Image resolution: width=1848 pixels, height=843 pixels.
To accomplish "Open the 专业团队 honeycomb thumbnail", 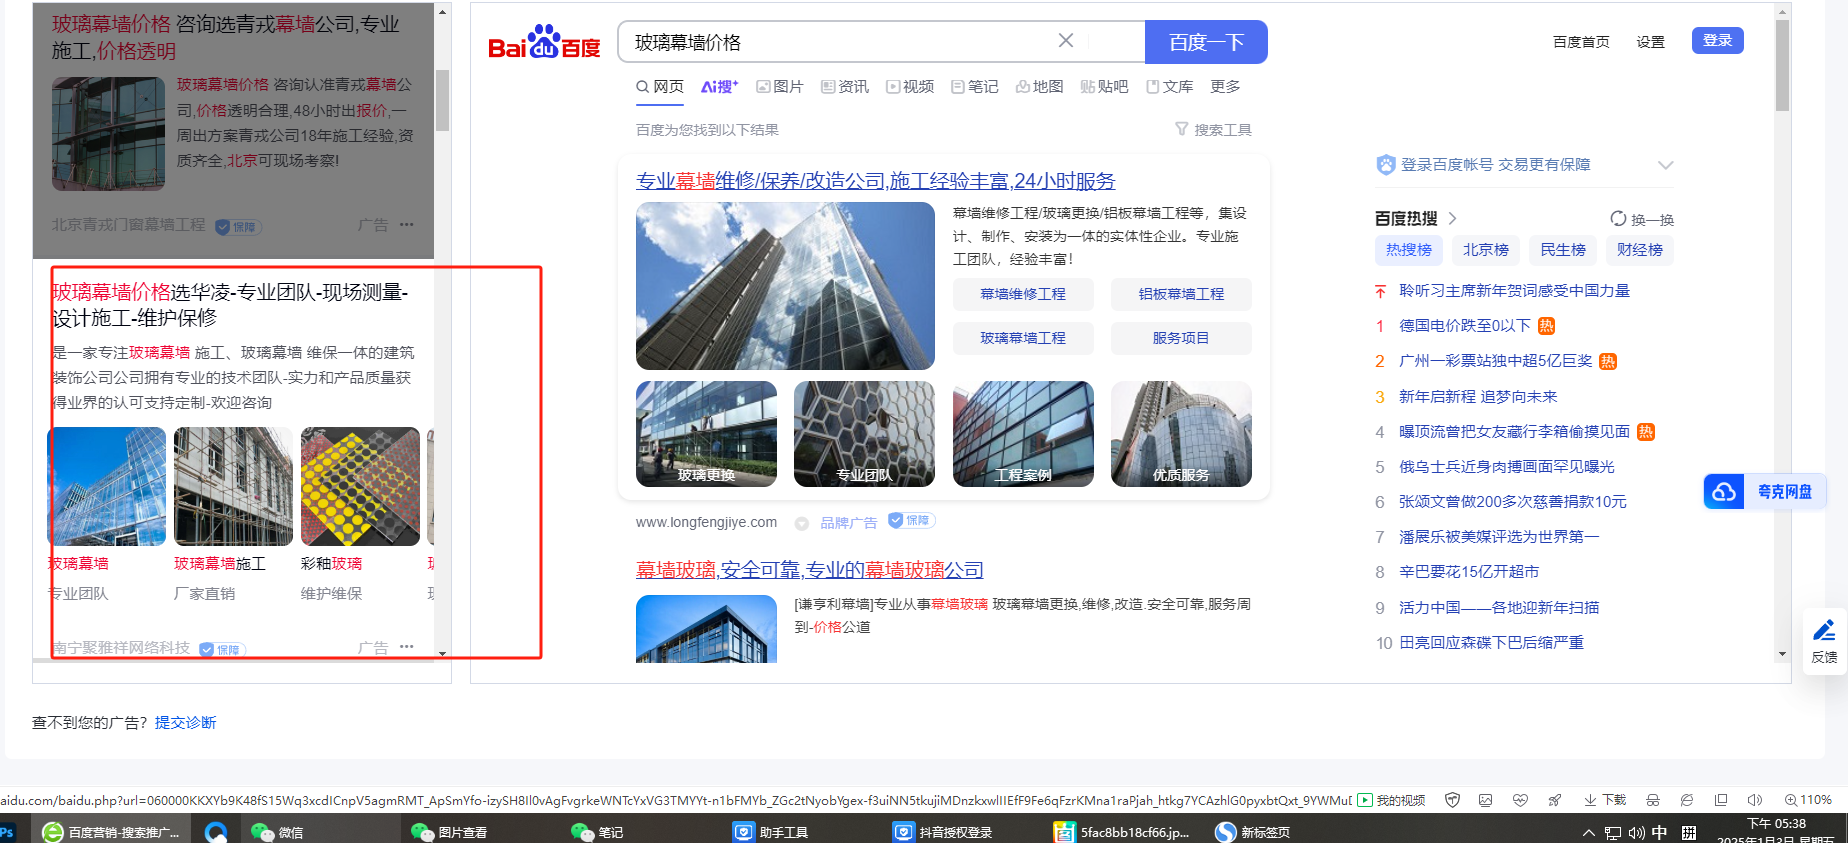I will point(864,434).
